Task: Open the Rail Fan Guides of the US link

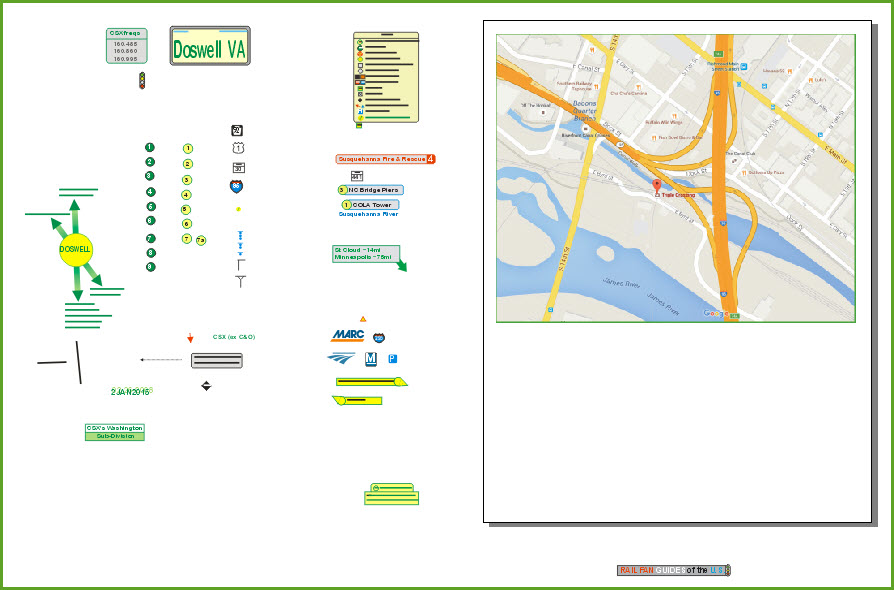Action: tap(675, 570)
